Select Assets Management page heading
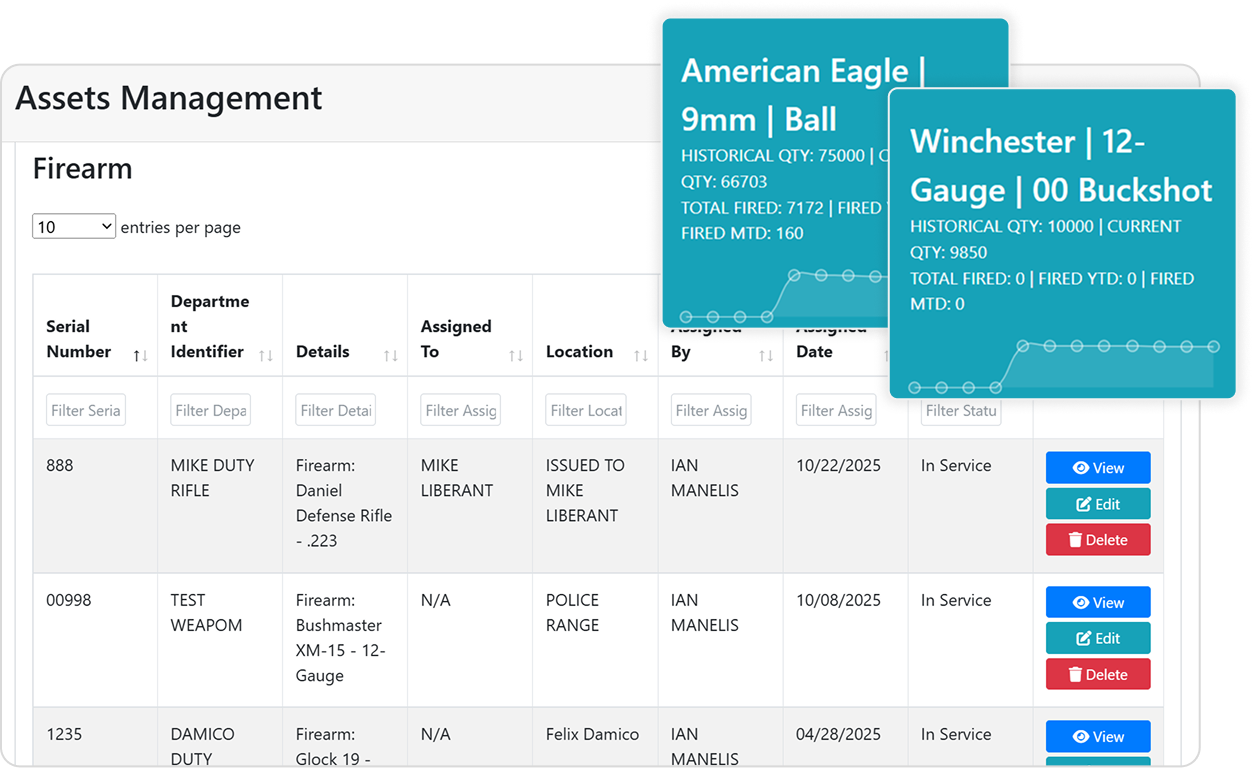Screen dimensions: 1255x768 pos(169,98)
